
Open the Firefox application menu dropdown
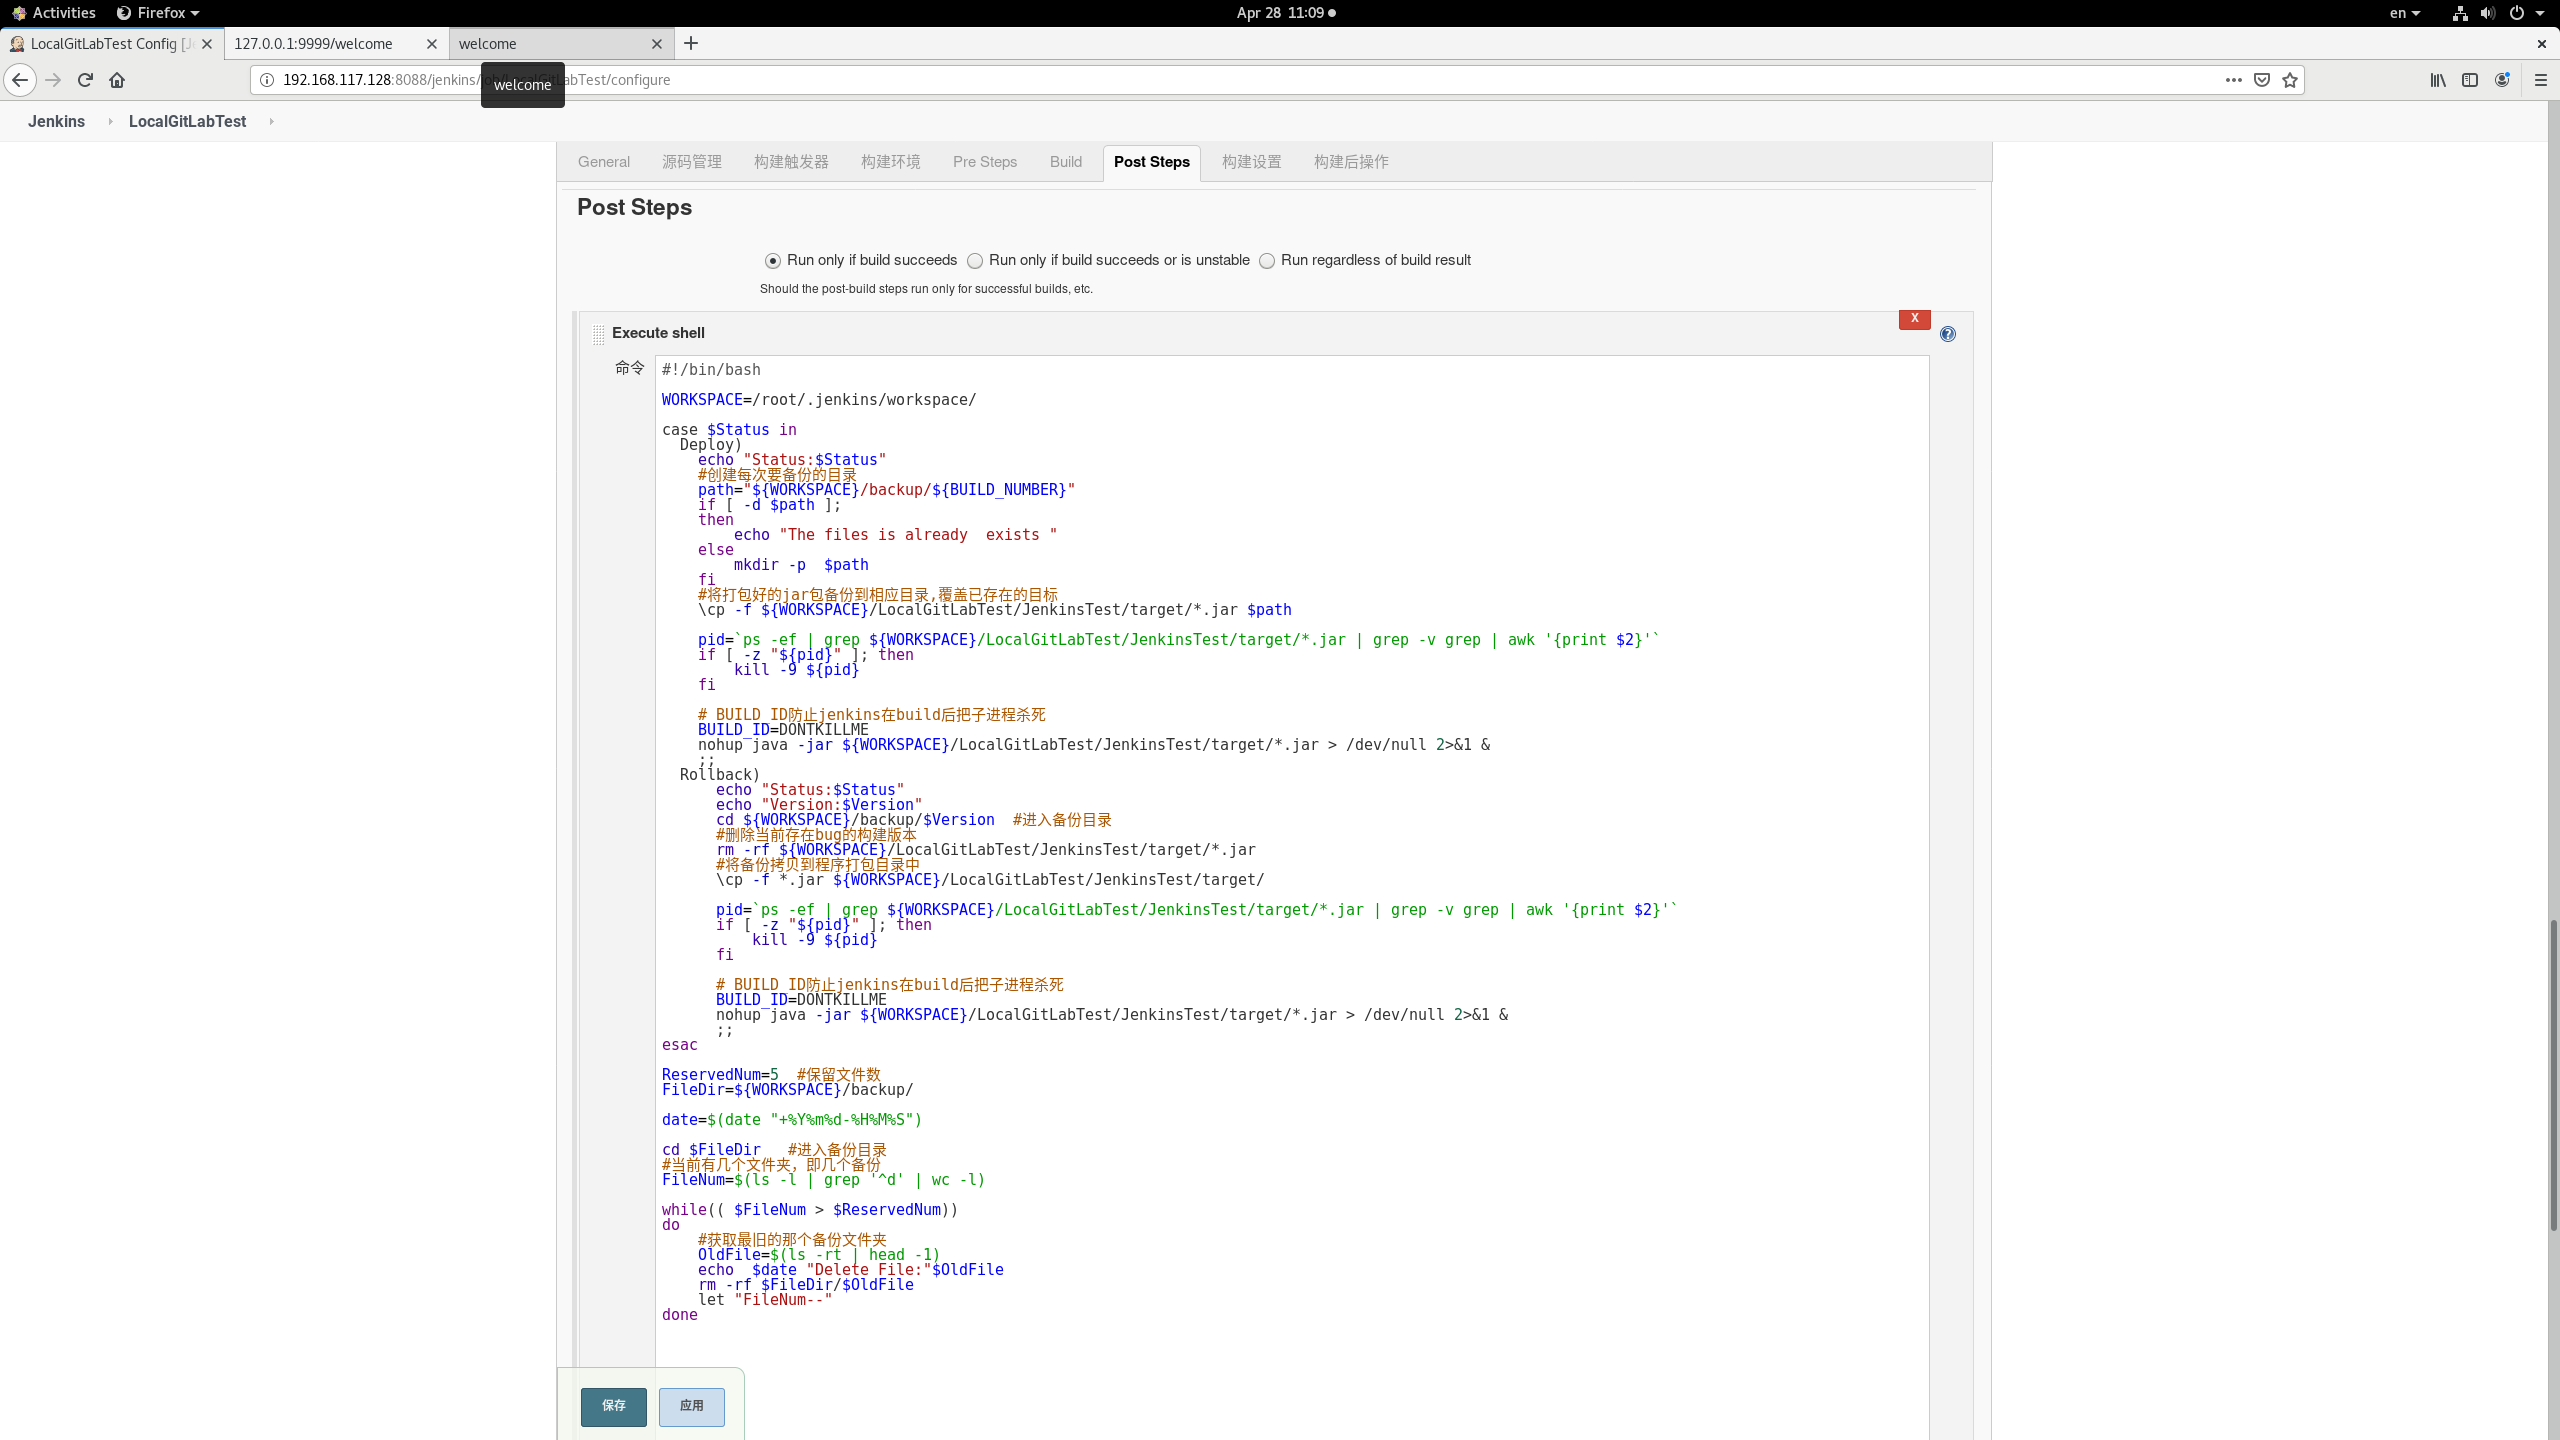click(x=156, y=13)
